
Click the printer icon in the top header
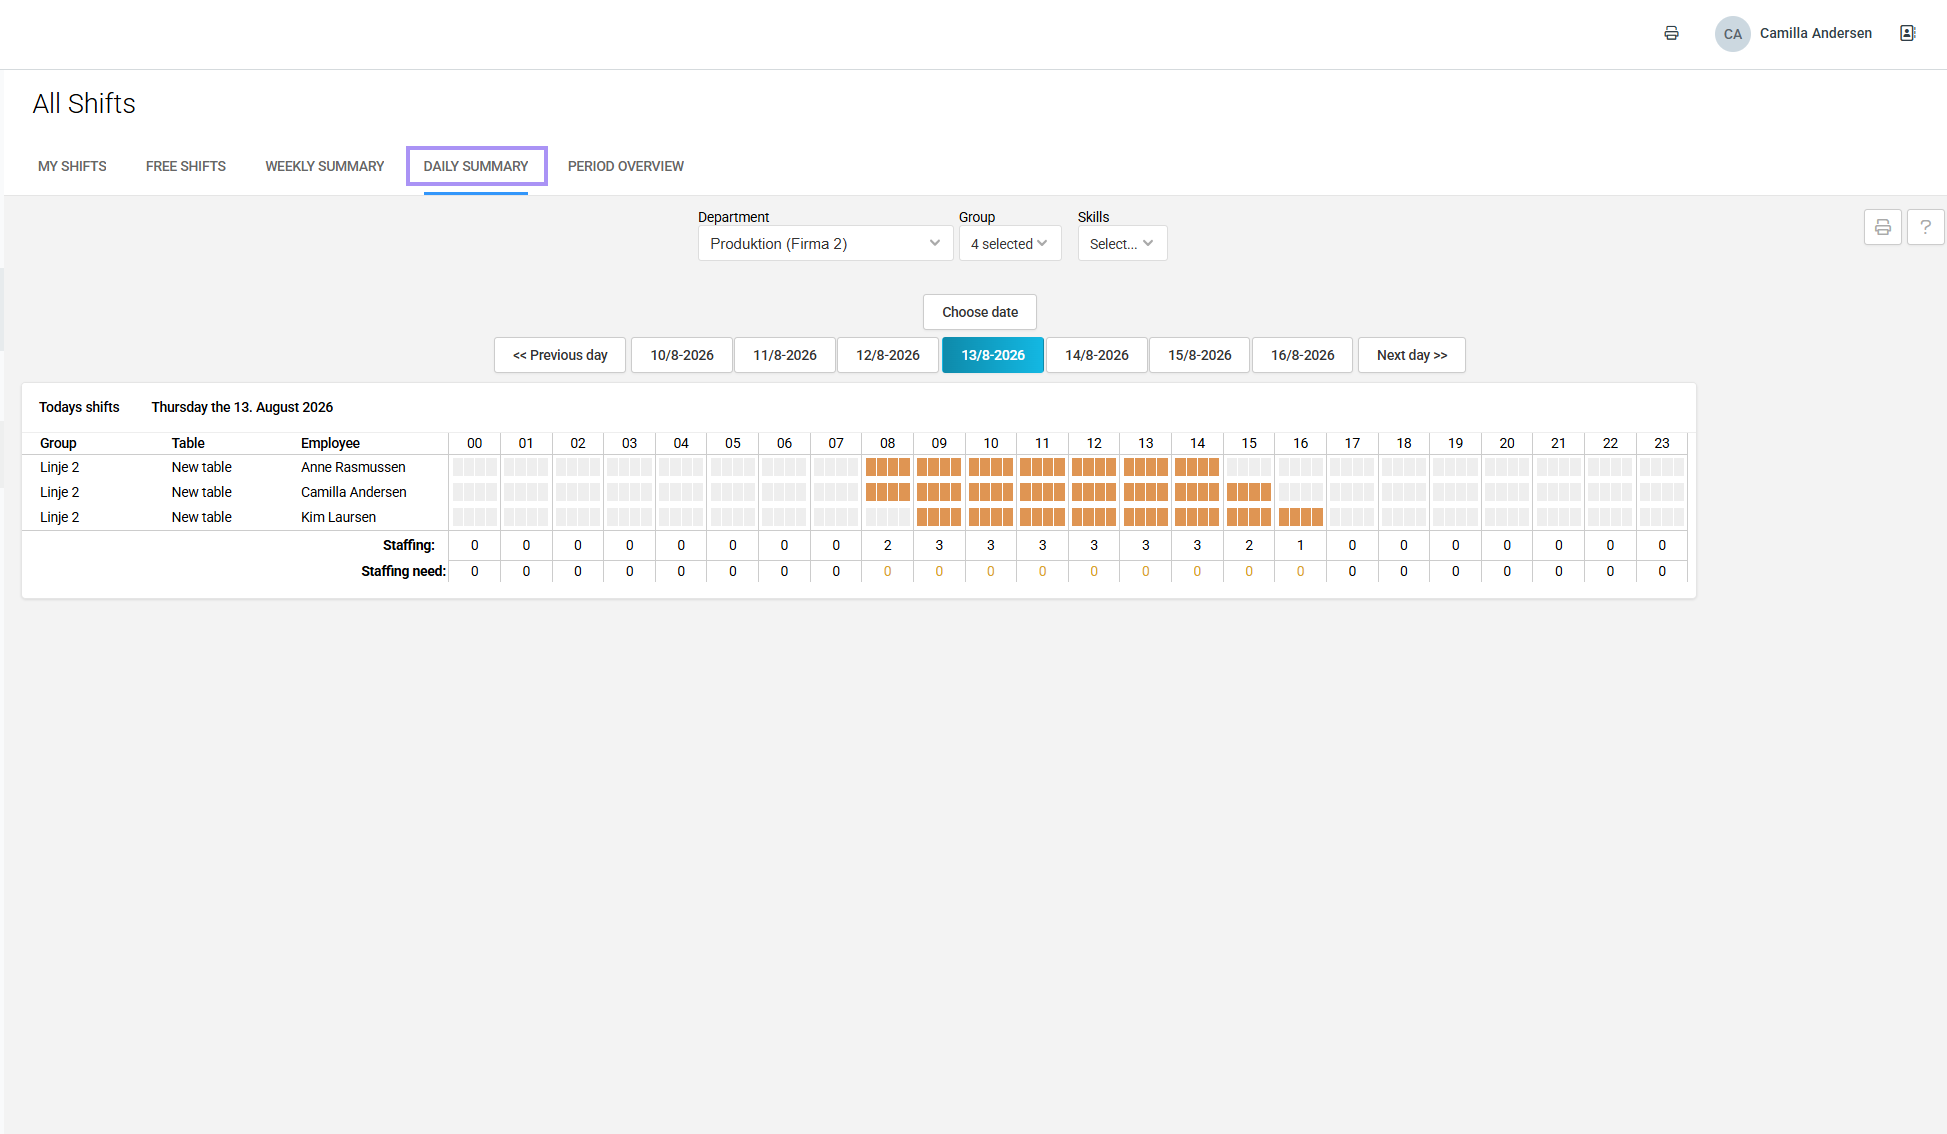click(x=1671, y=33)
